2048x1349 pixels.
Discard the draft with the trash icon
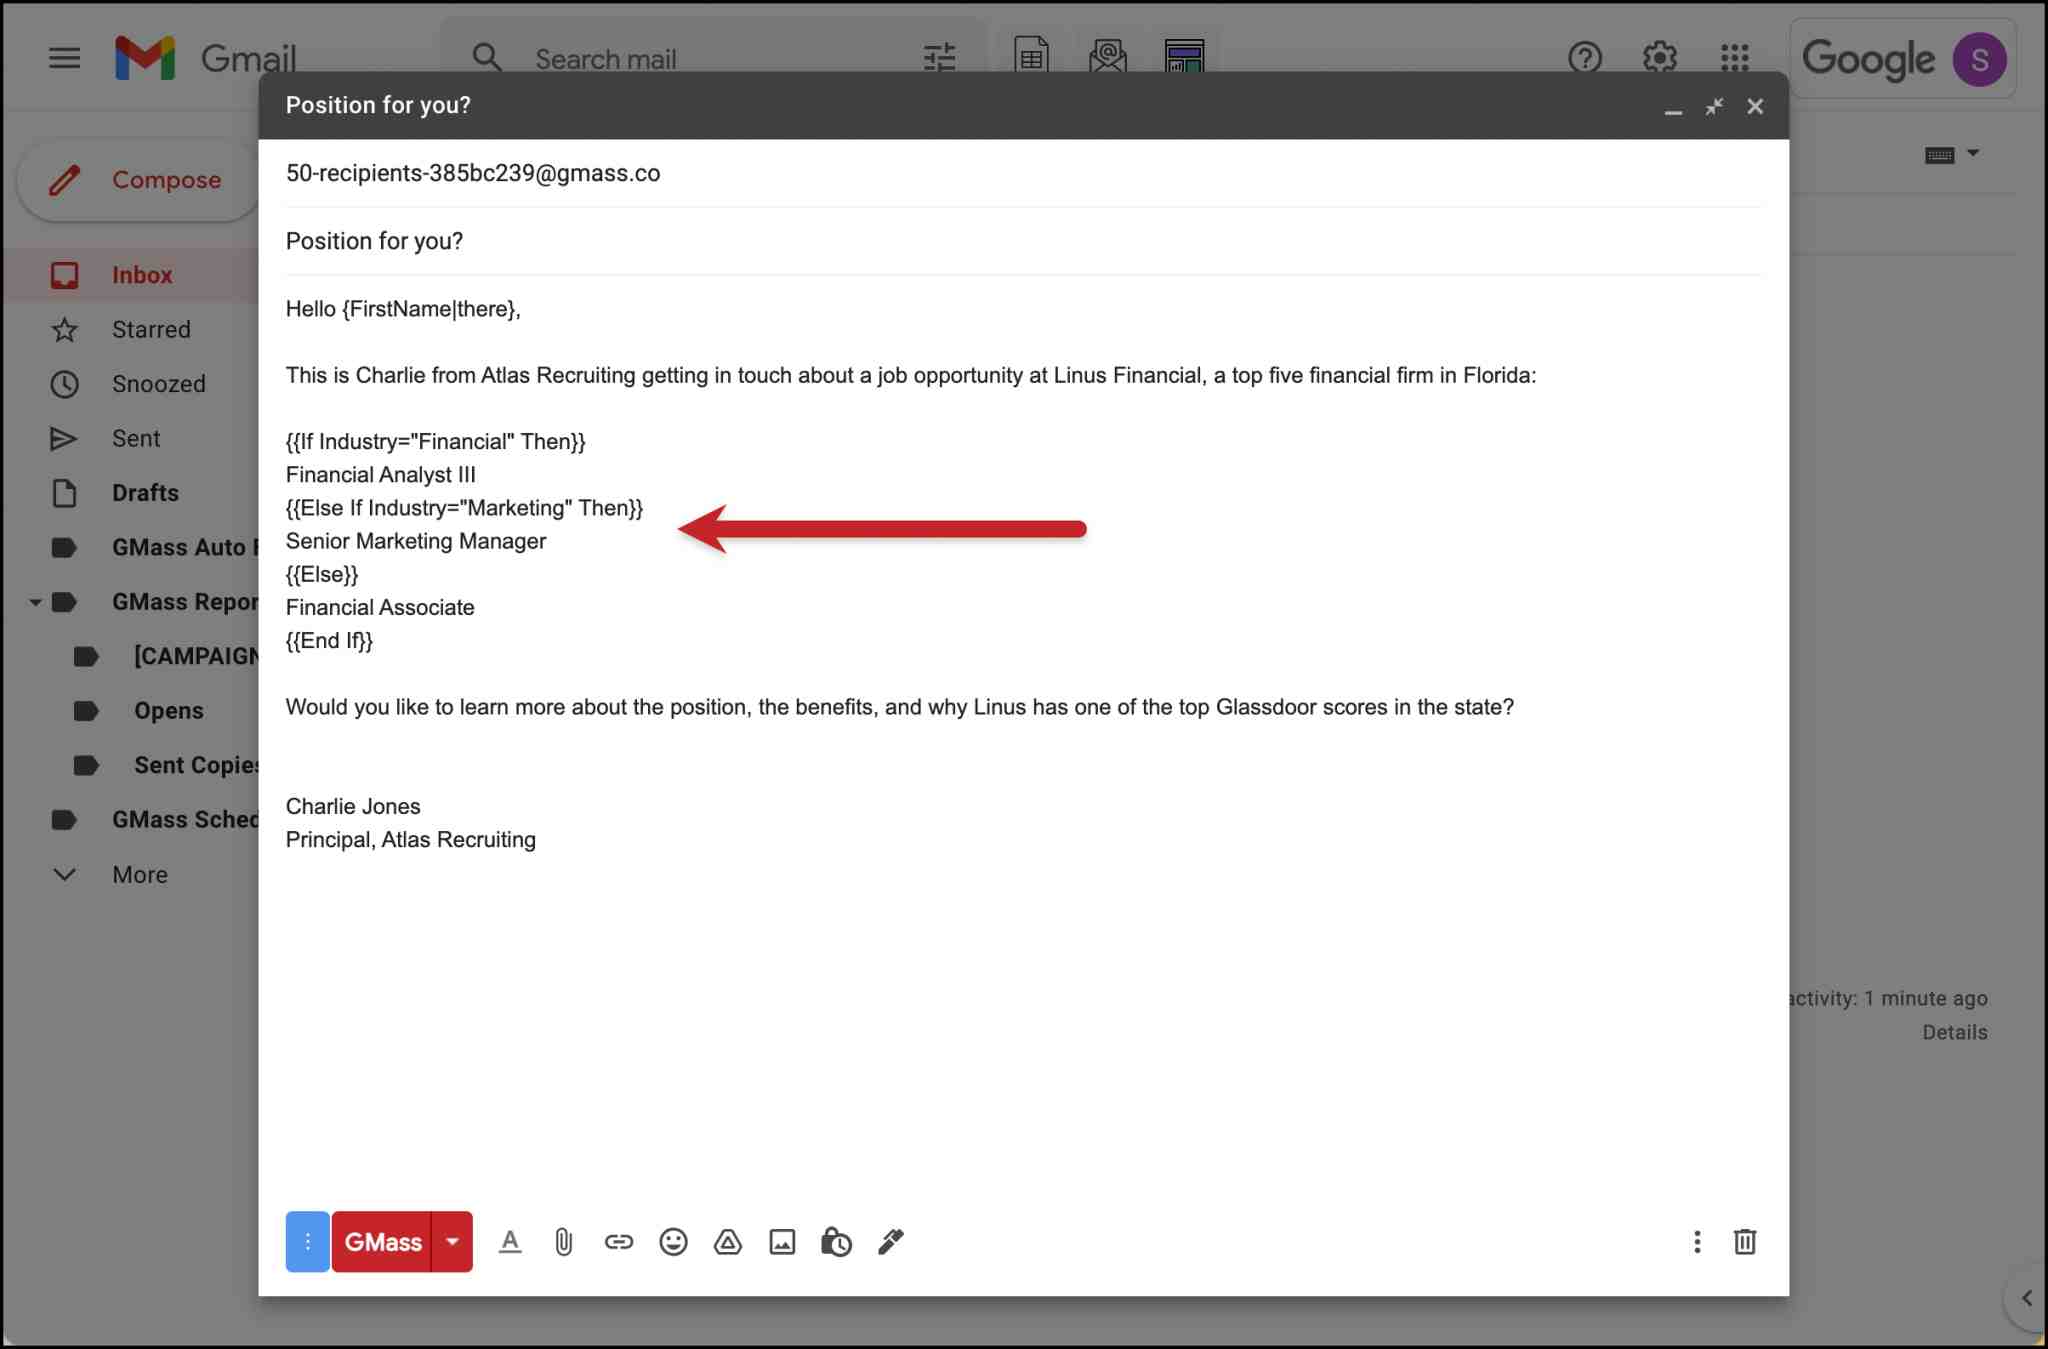1746,1242
